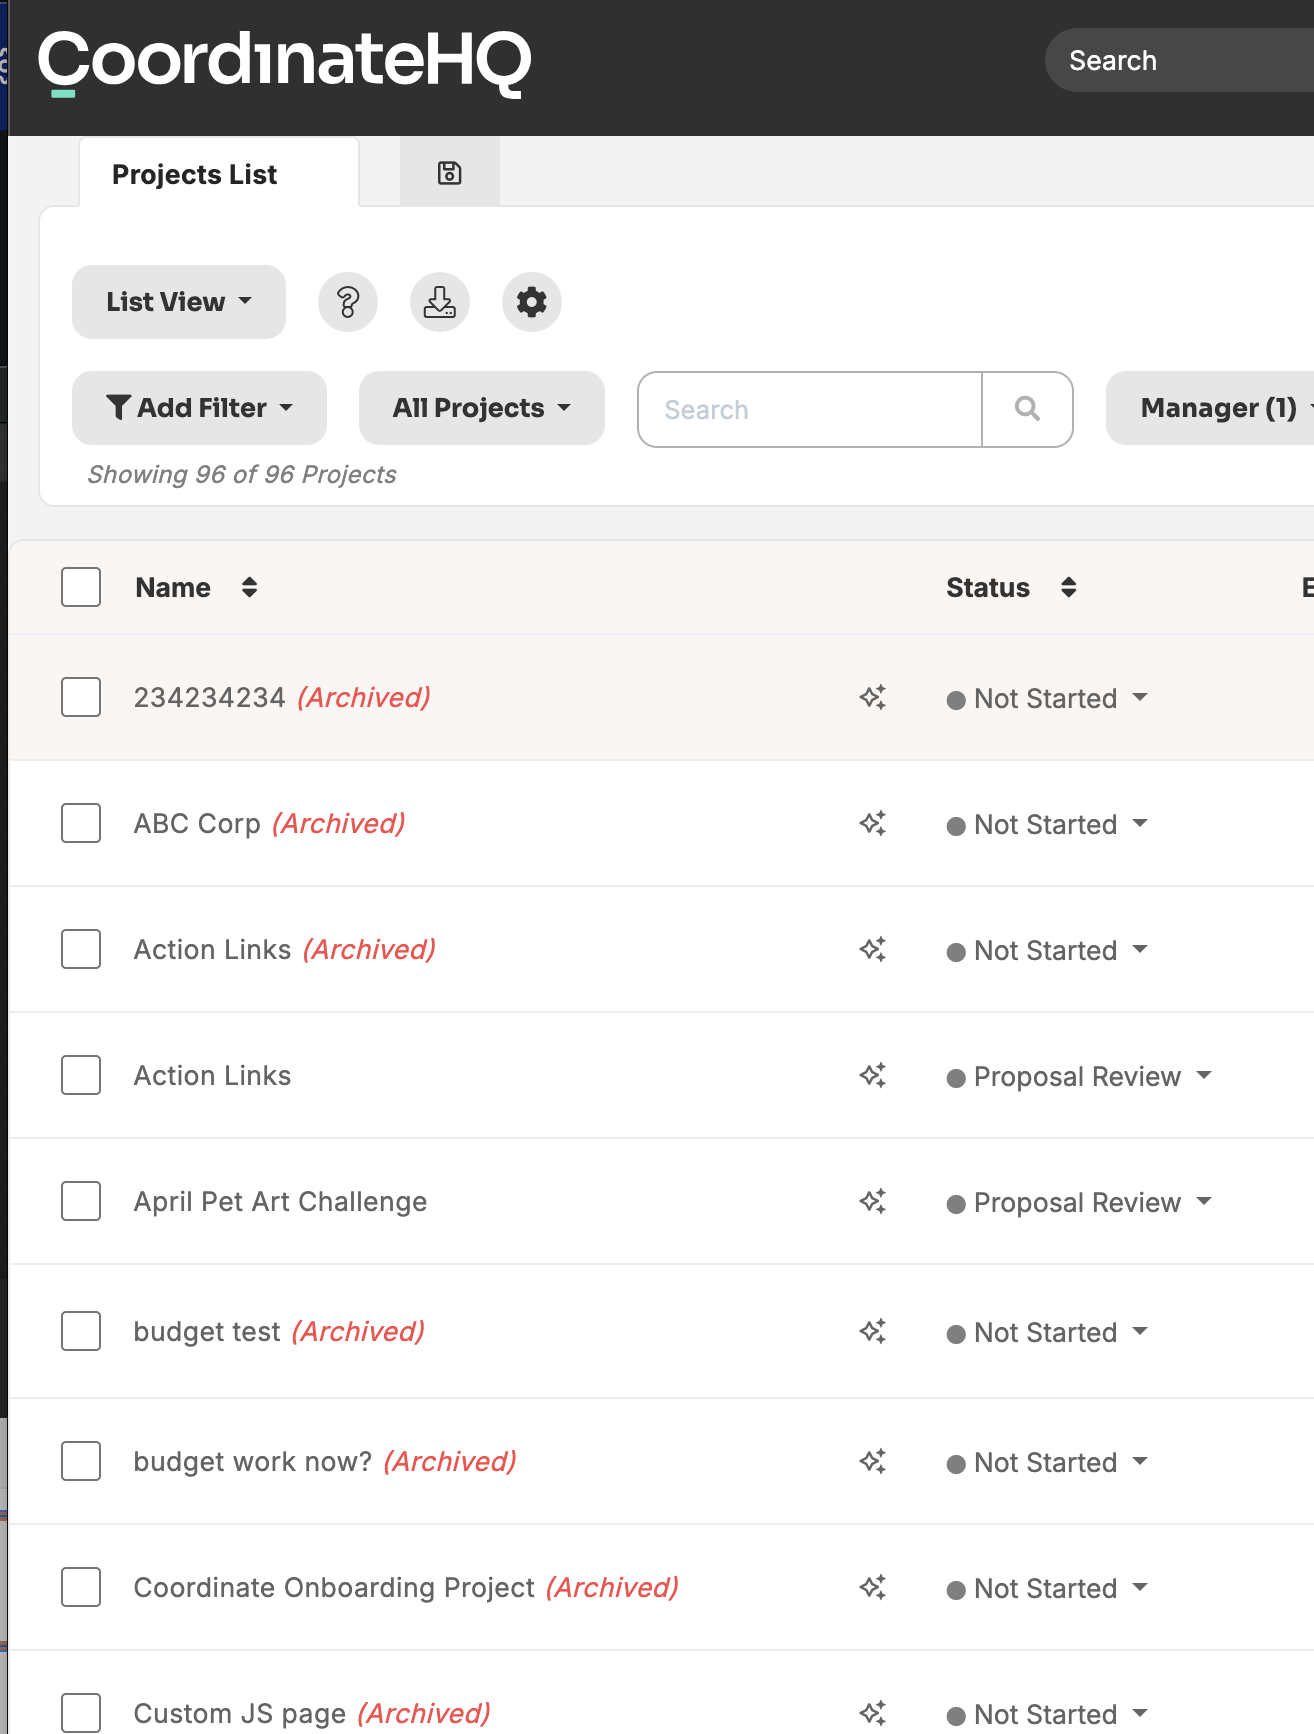Click sparkle icon for budget test
1314x1734 pixels.
click(873, 1331)
